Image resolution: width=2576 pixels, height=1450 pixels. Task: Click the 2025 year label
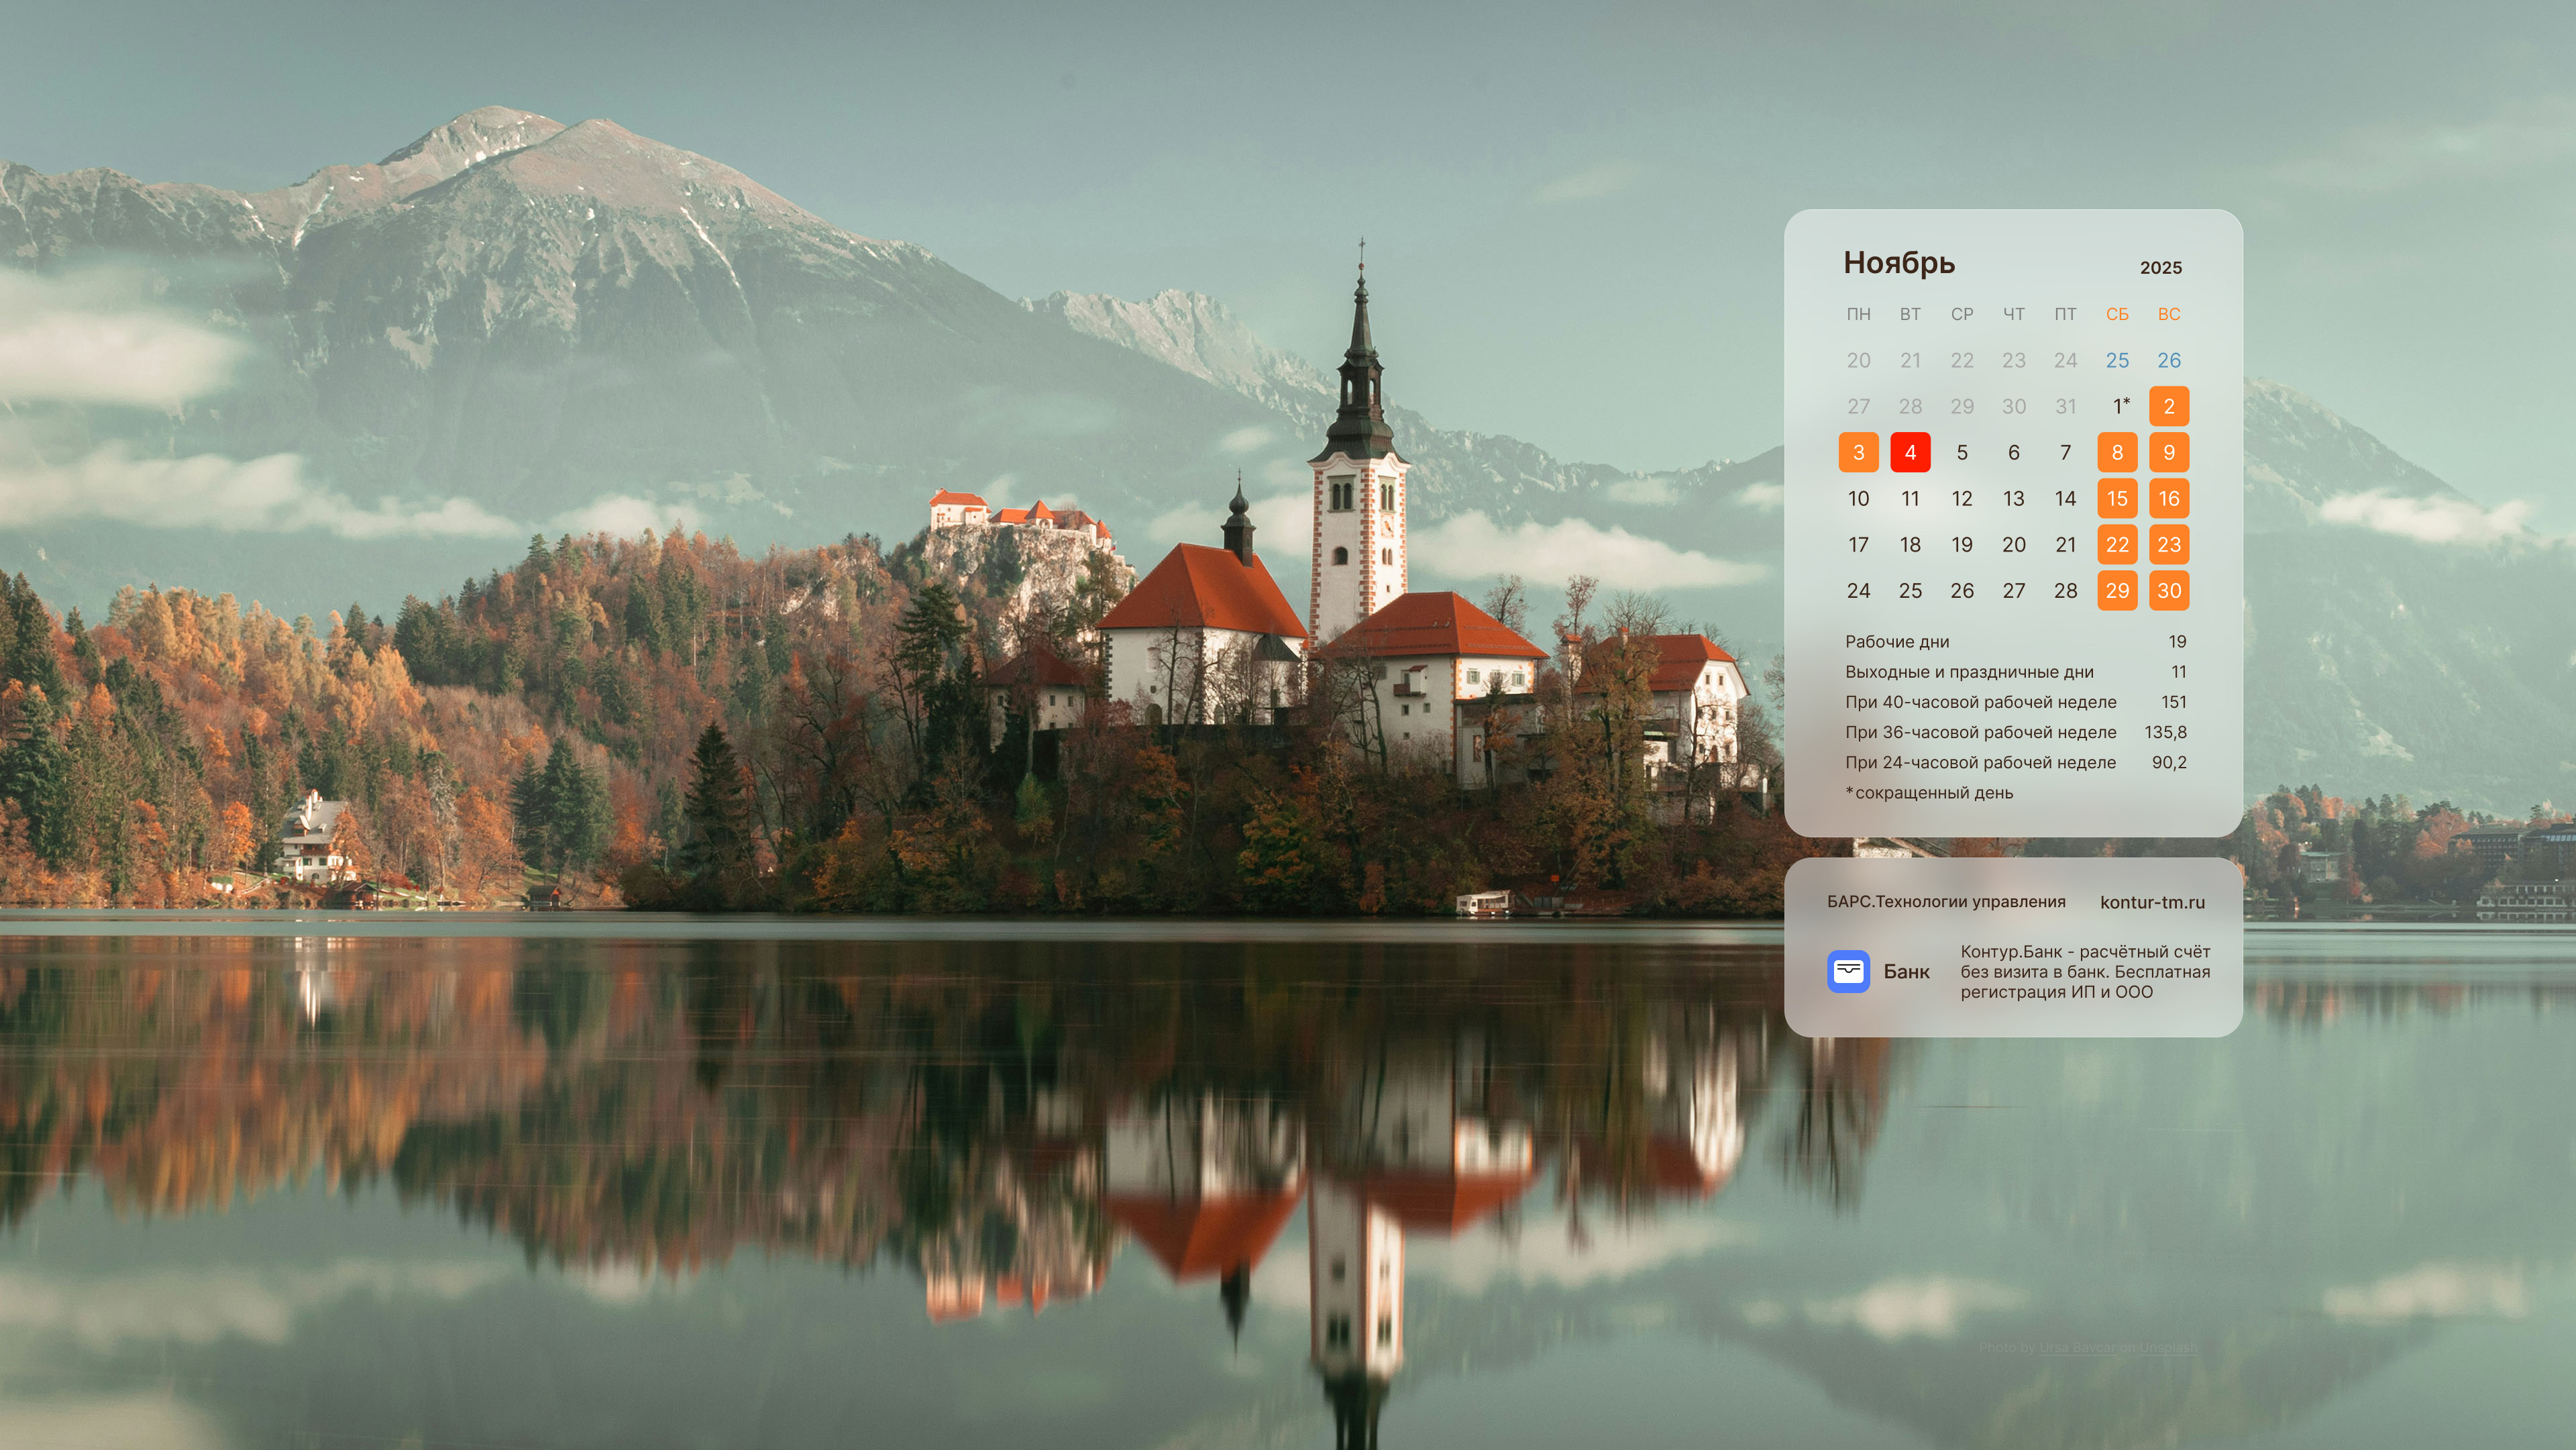(x=2160, y=268)
